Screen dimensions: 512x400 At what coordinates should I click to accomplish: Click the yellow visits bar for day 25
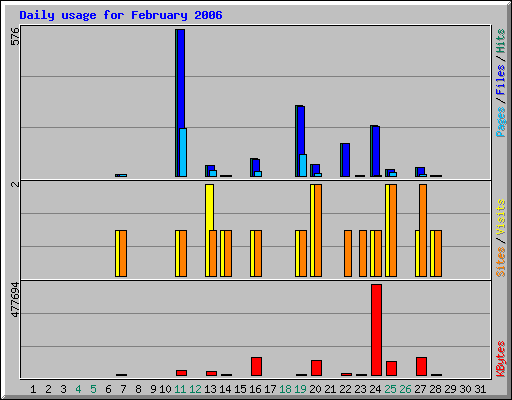(388, 230)
